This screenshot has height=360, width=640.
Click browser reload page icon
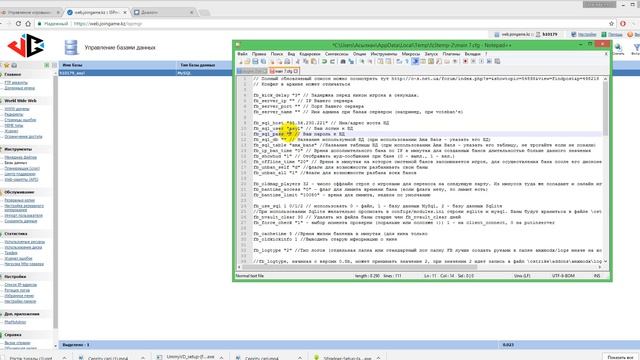18,24
